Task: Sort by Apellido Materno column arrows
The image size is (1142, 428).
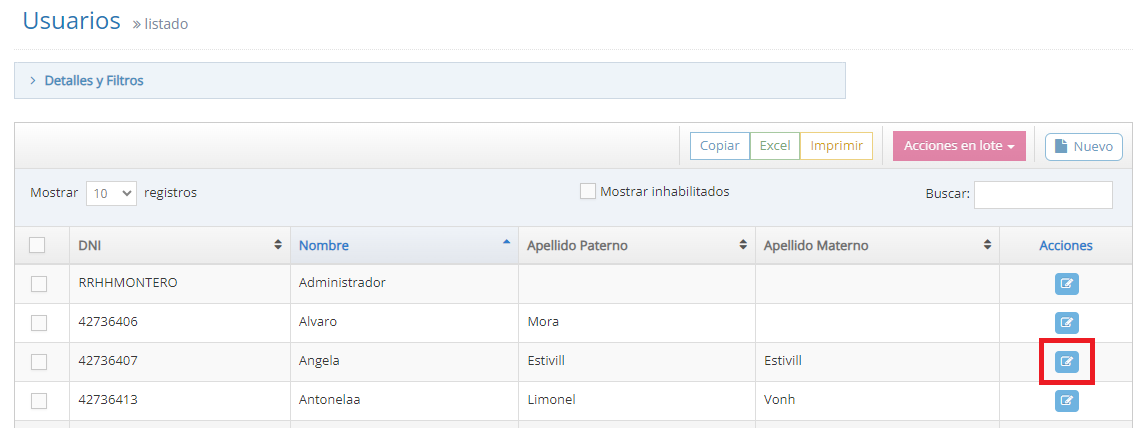Action: (987, 245)
